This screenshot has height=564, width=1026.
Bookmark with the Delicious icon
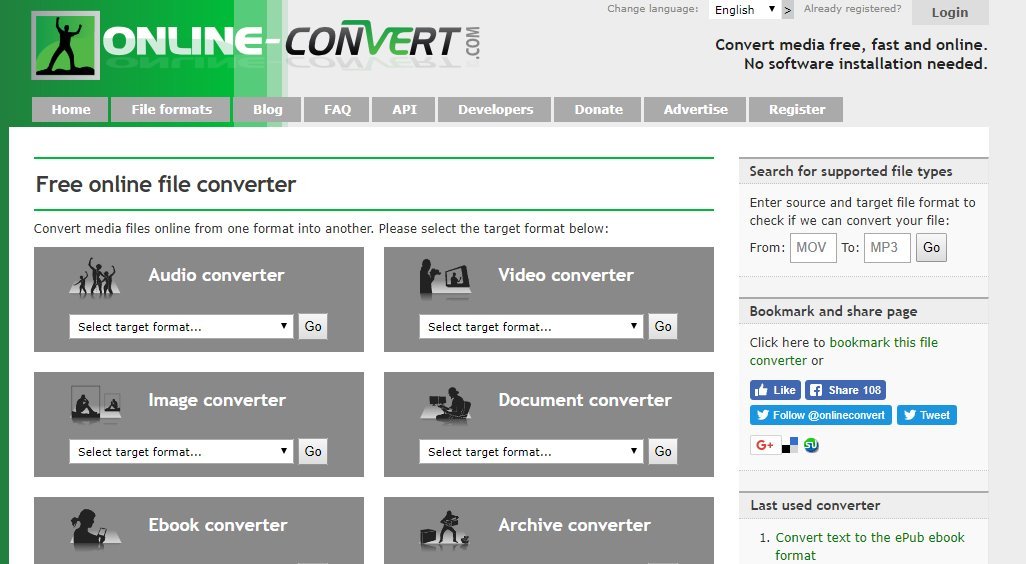point(790,445)
